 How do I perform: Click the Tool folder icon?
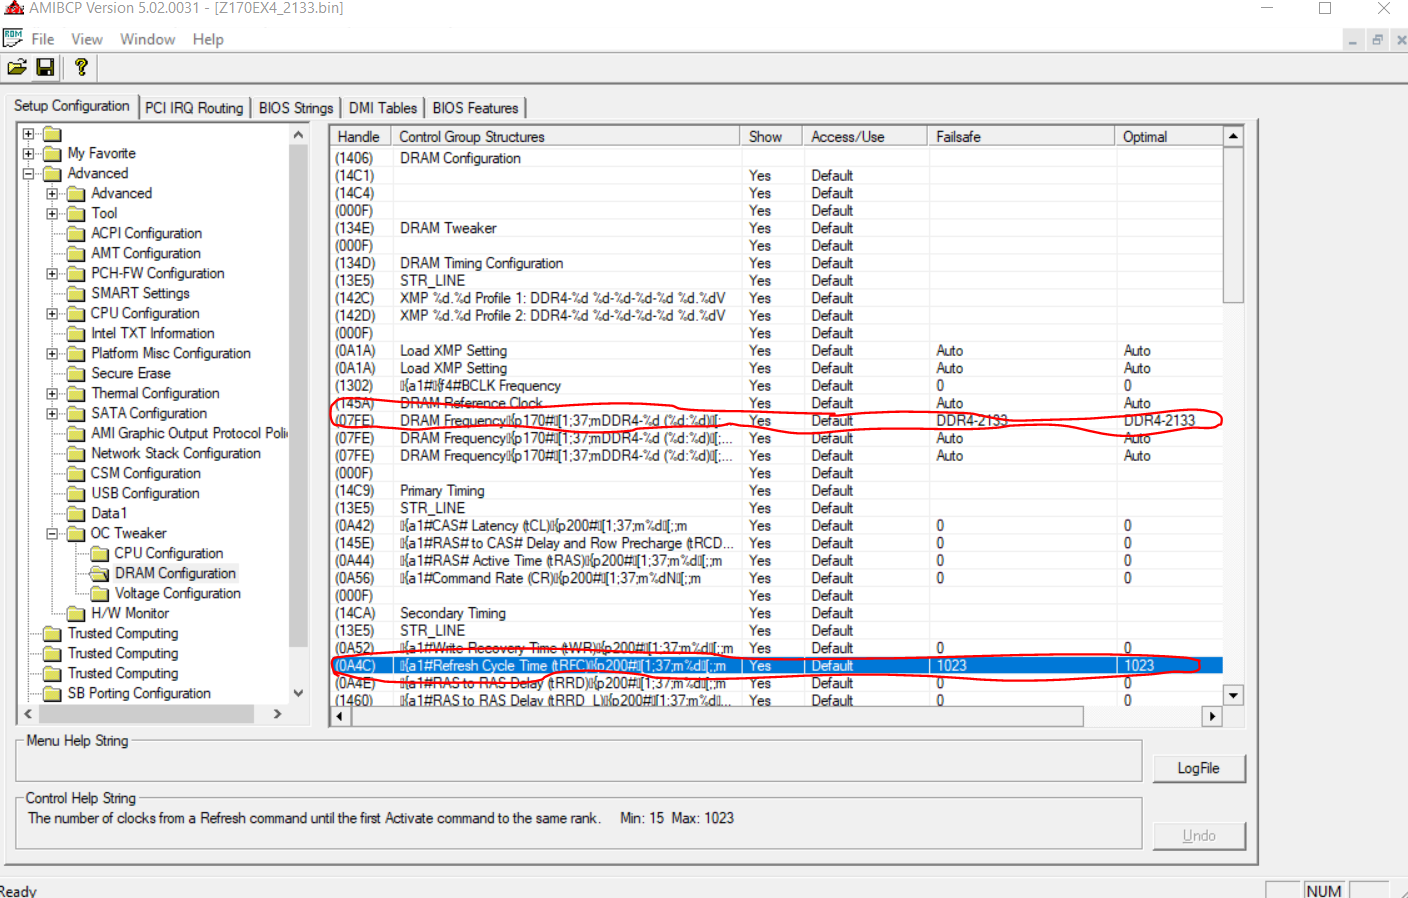pos(76,214)
